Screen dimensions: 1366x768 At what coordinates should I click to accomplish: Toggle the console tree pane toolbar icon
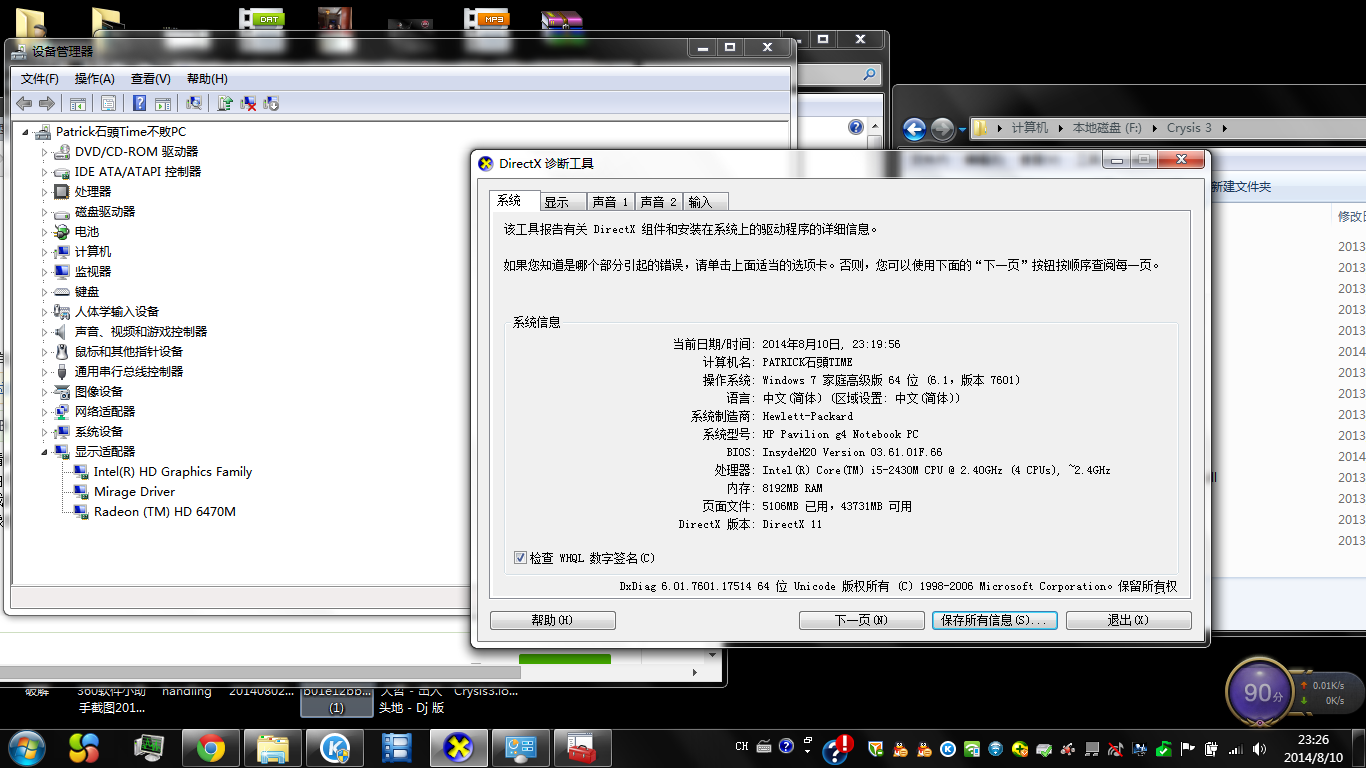point(78,103)
